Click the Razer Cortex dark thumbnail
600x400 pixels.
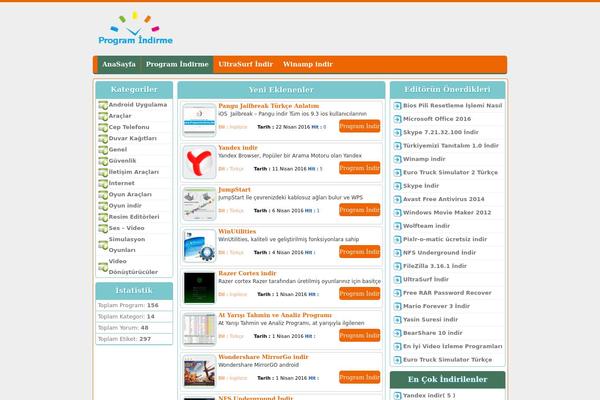click(199, 287)
